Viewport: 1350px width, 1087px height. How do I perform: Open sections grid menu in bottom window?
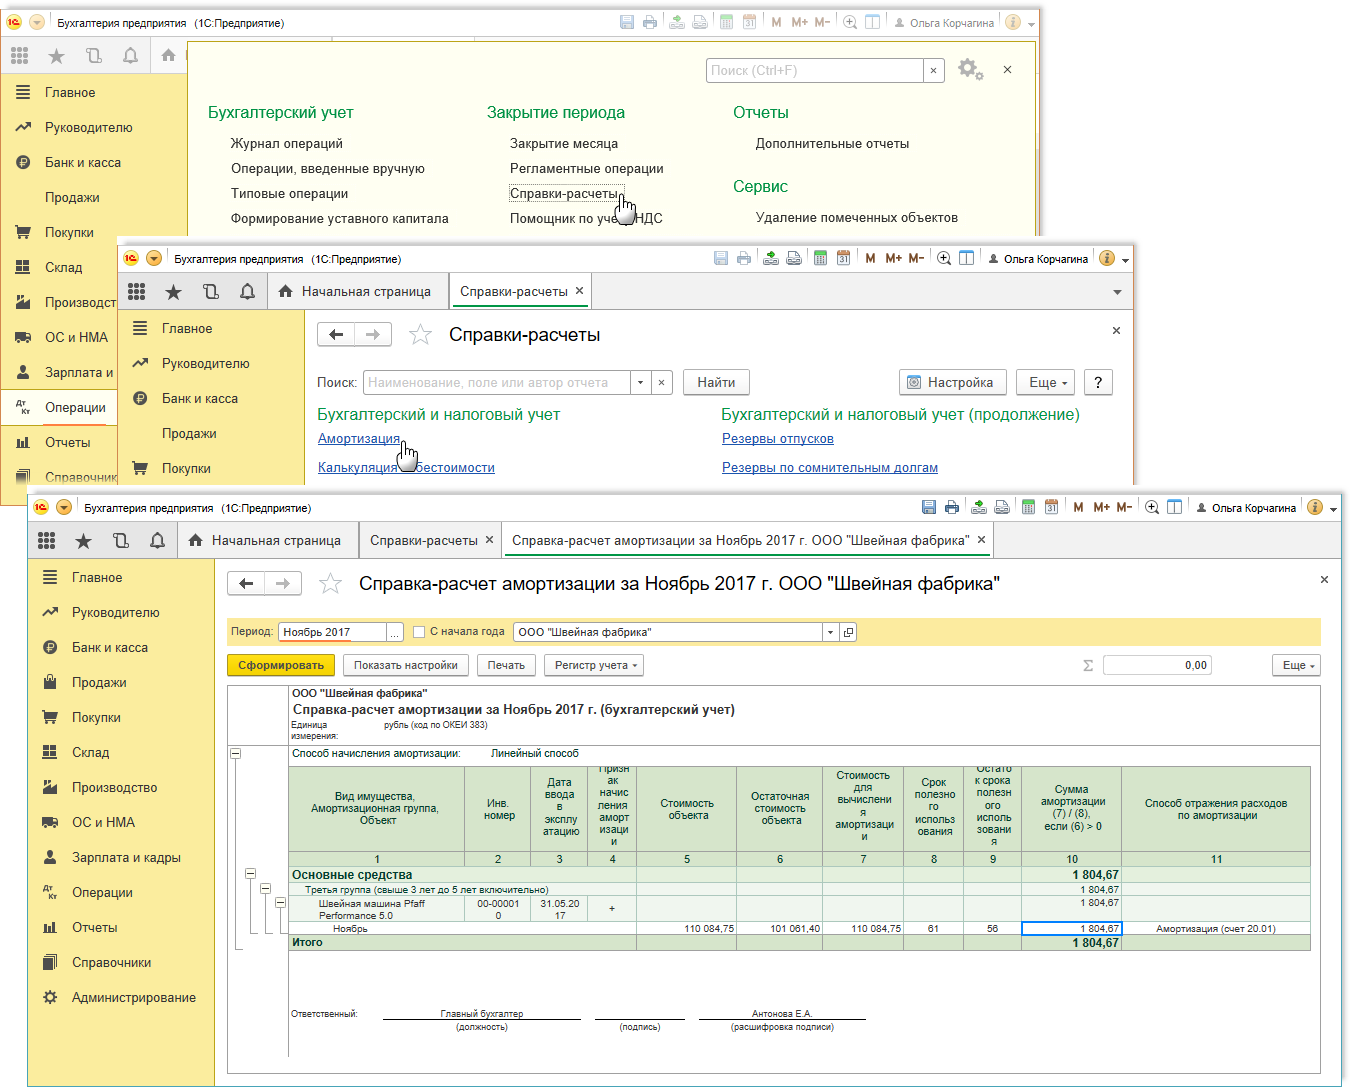tap(47, 541)
